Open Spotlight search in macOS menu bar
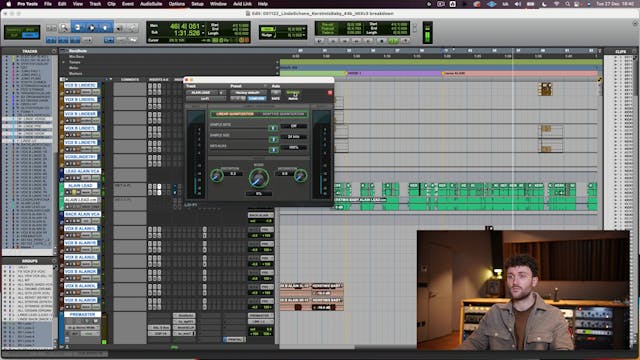This screenshot has width=640, height=360. [x=568, y=4]
